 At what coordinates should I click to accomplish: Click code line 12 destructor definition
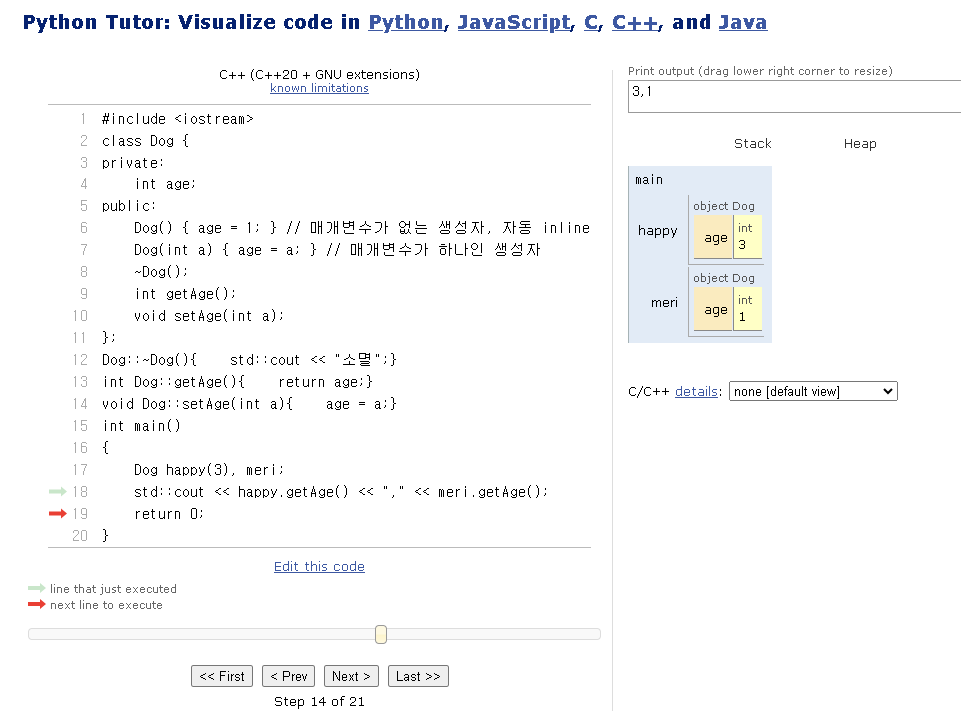tap(249, 360)
